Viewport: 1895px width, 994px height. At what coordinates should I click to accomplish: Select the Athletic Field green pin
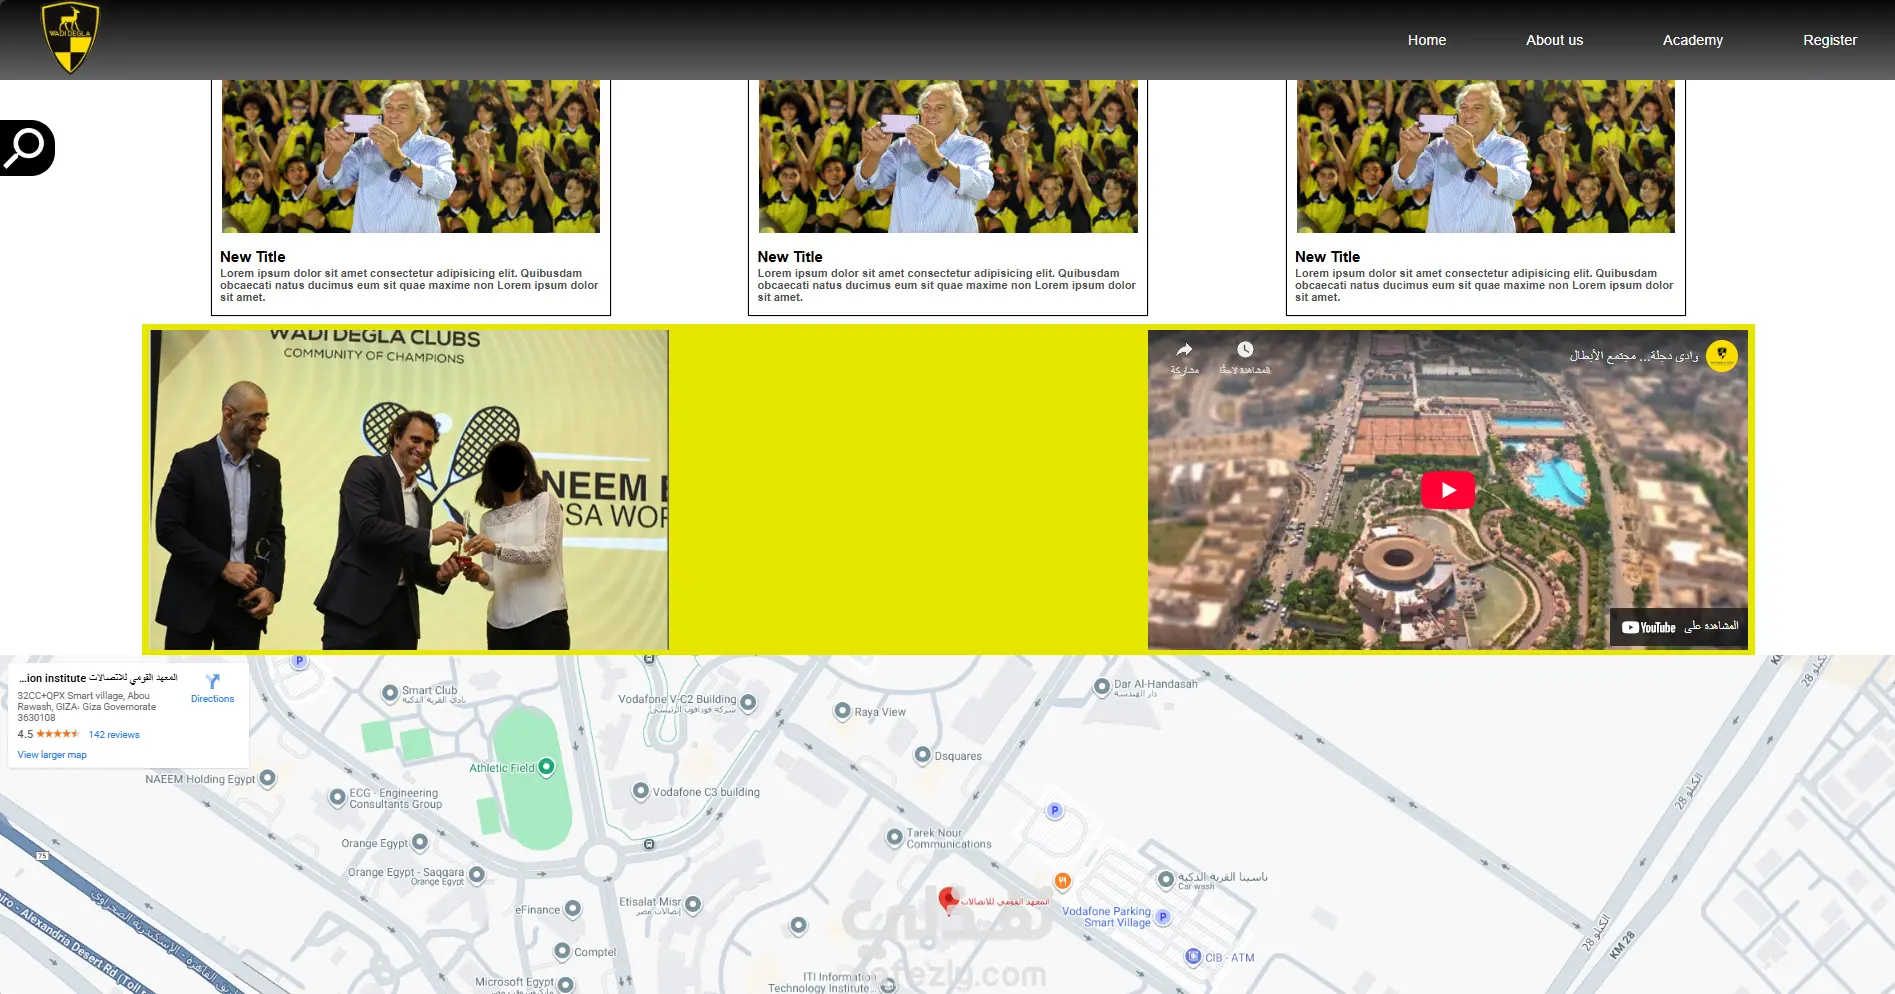tap(546, 767)
